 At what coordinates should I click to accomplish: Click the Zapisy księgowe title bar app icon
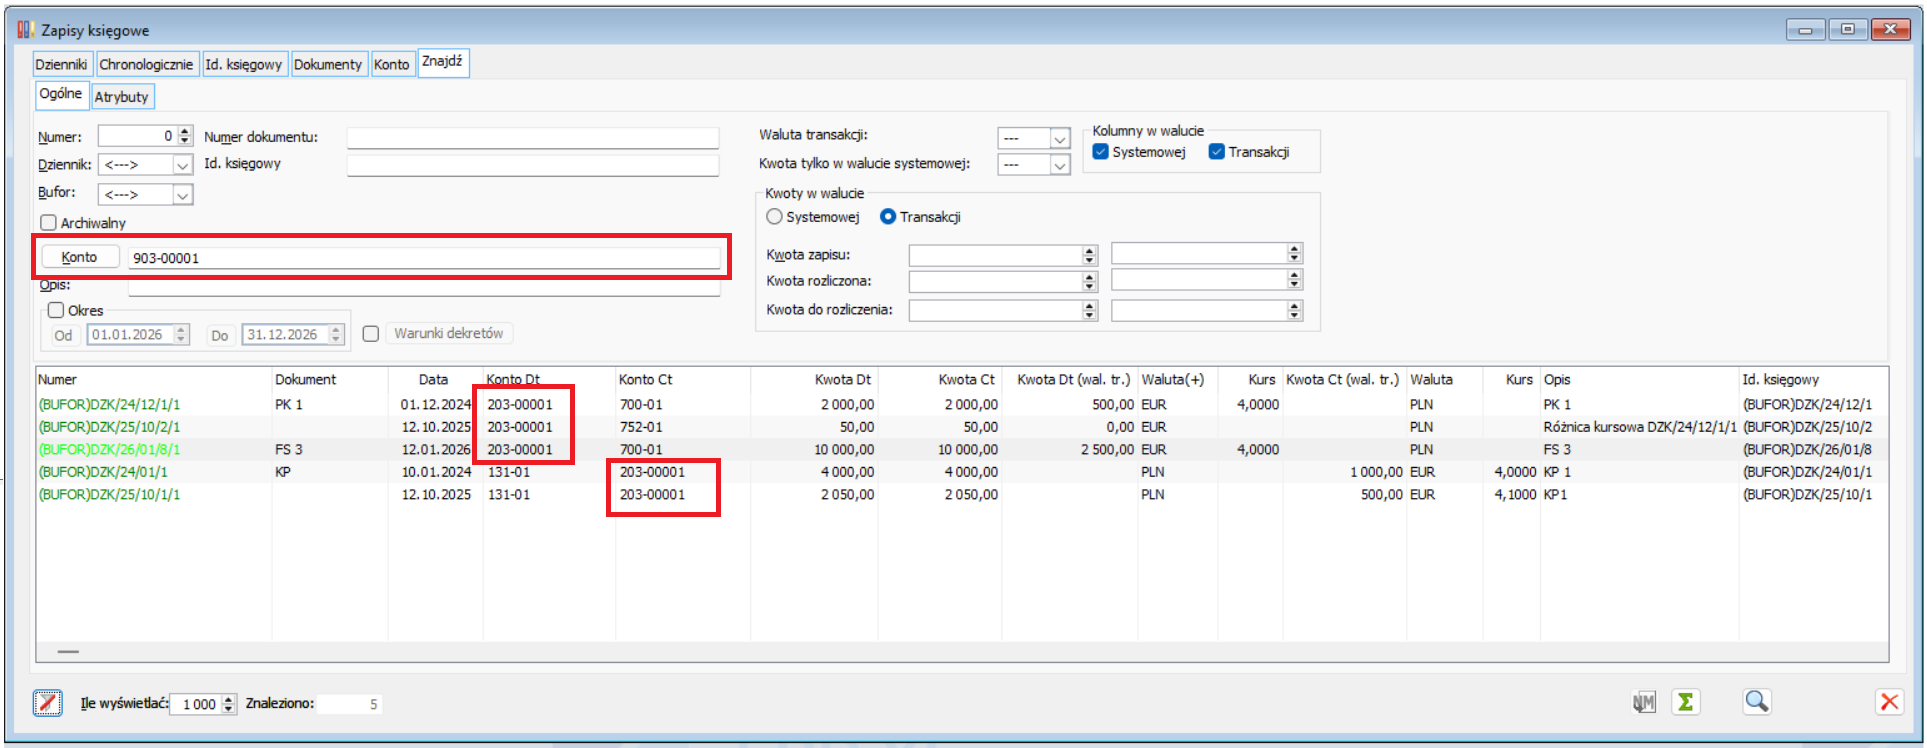(x=25, y=30)
